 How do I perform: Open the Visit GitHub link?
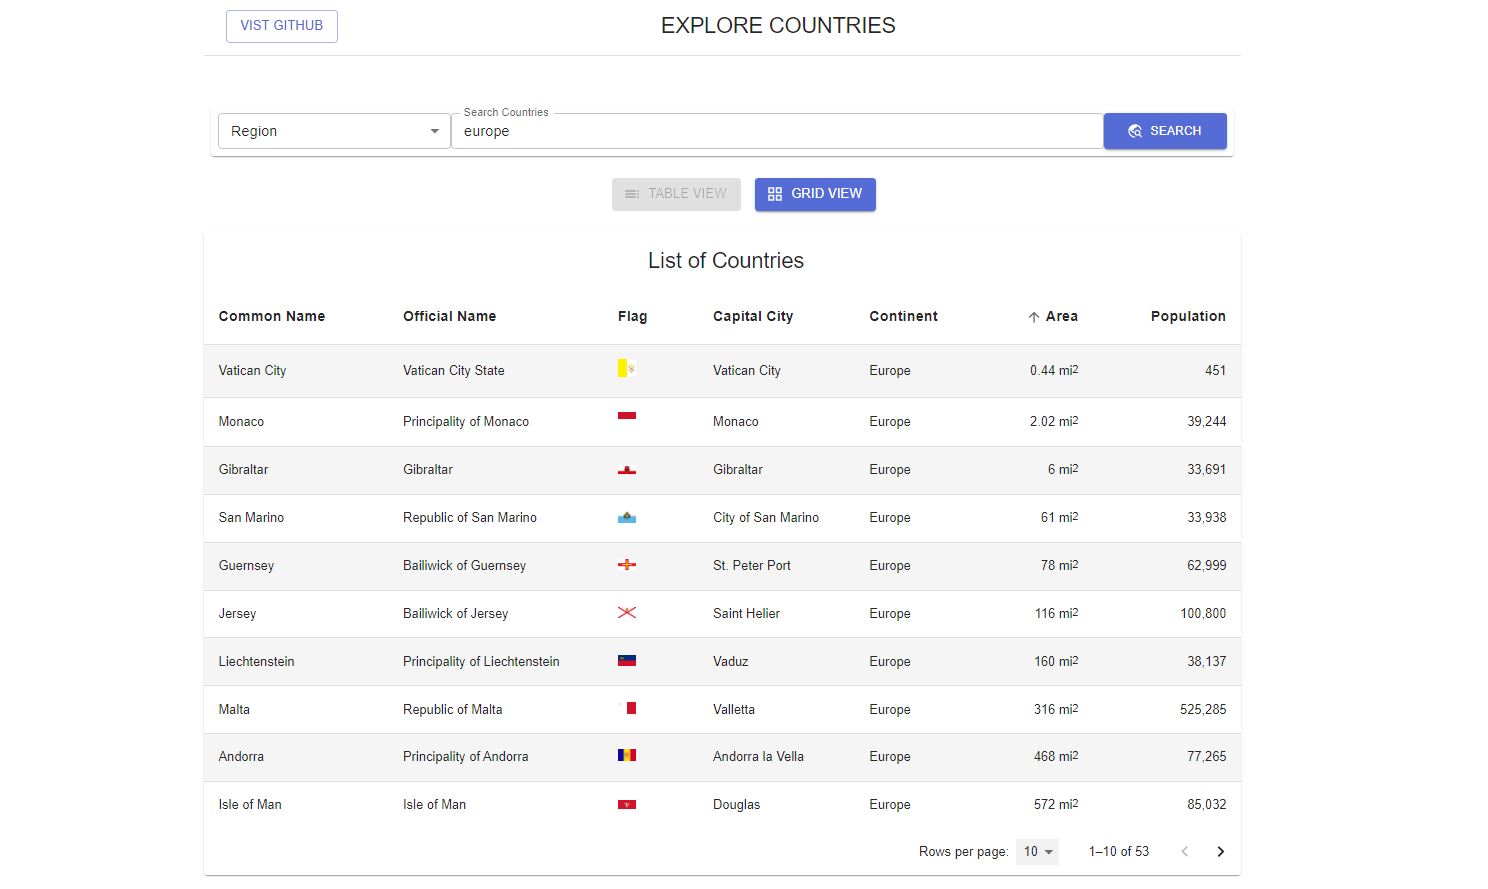[282, 26]
